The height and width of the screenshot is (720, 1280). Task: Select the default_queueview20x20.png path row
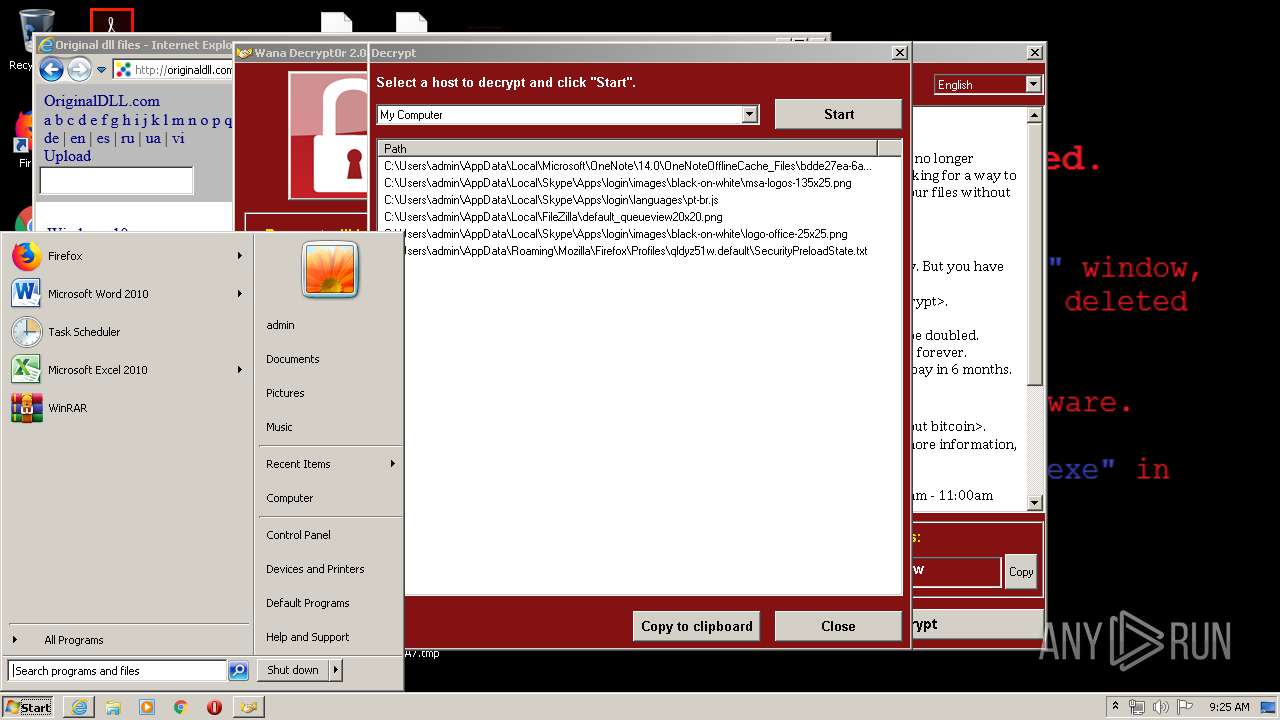[x=553, y=217]
